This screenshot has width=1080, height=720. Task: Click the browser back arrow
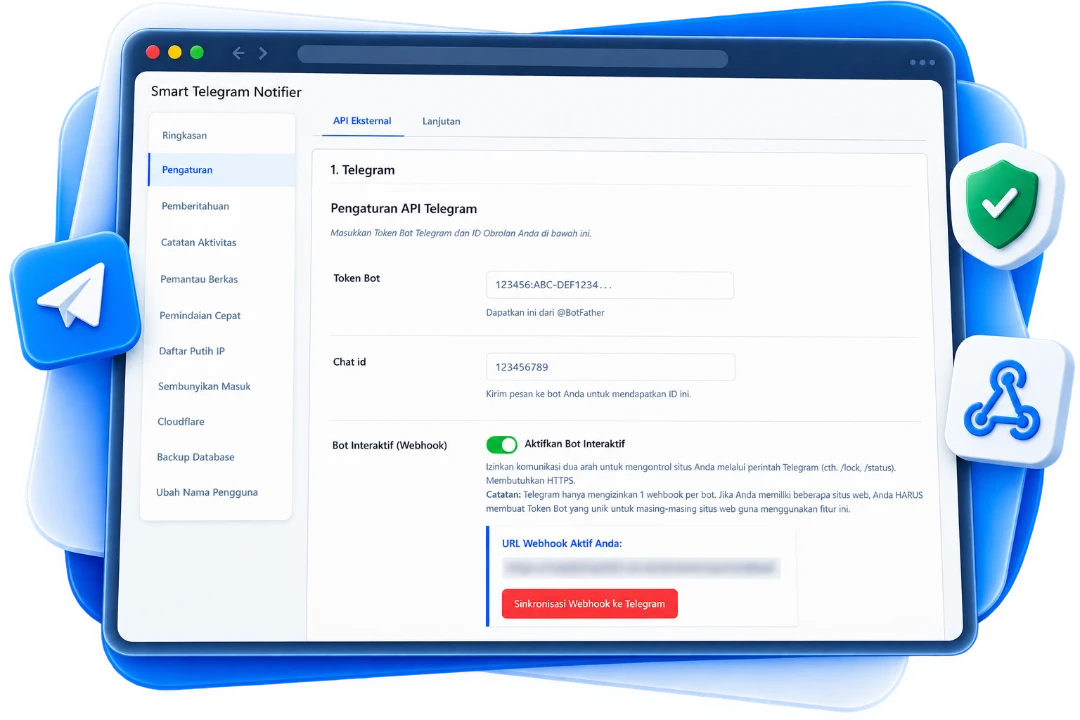coord(238,53)
